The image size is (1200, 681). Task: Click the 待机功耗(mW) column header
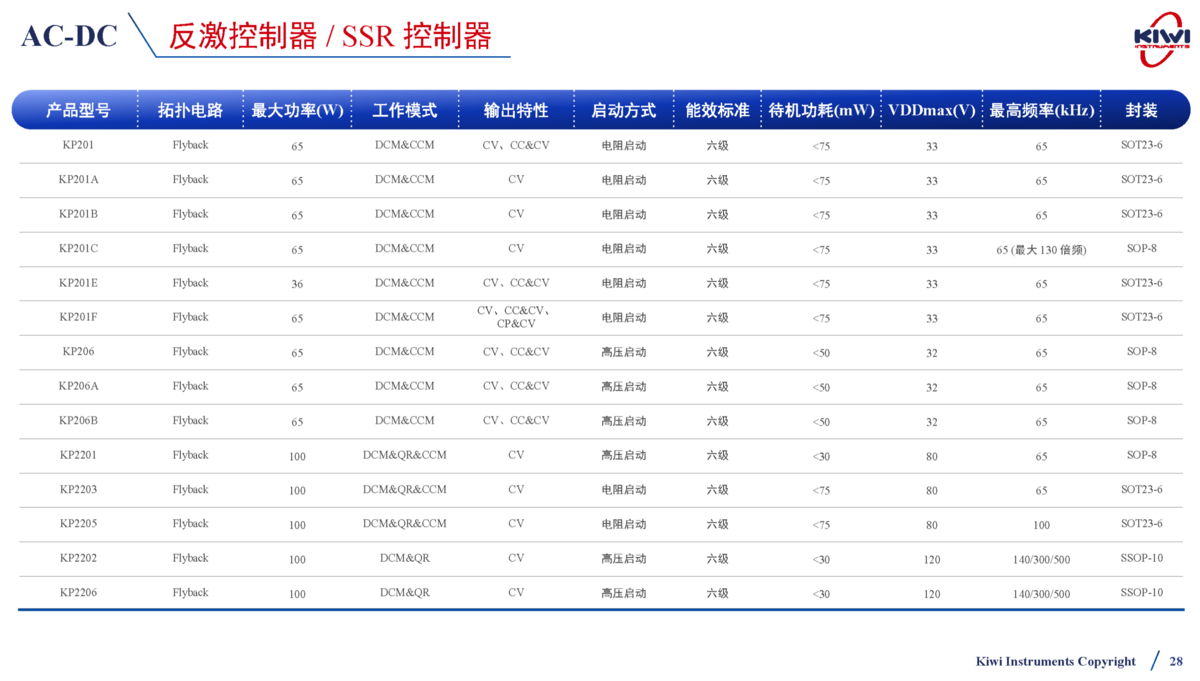821,110
